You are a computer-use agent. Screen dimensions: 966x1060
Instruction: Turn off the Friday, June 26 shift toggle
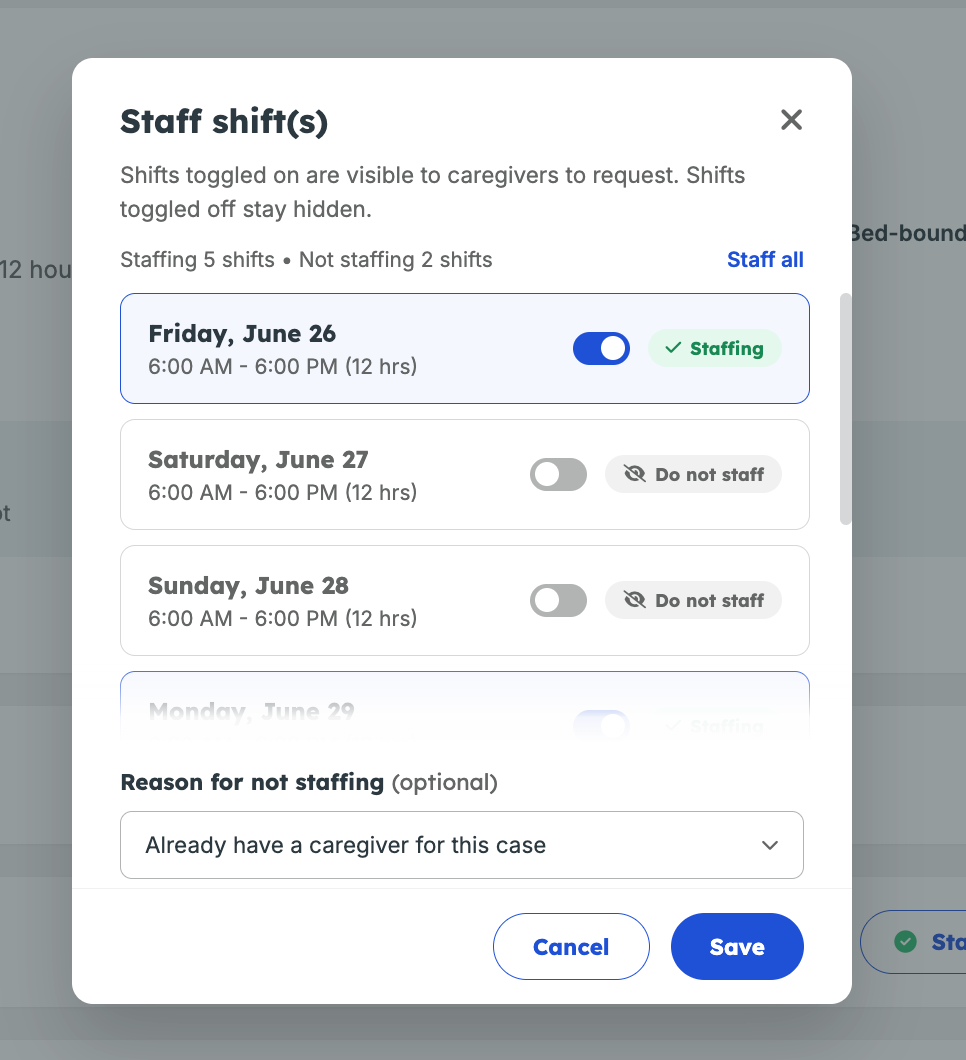[x=601, y=348]
